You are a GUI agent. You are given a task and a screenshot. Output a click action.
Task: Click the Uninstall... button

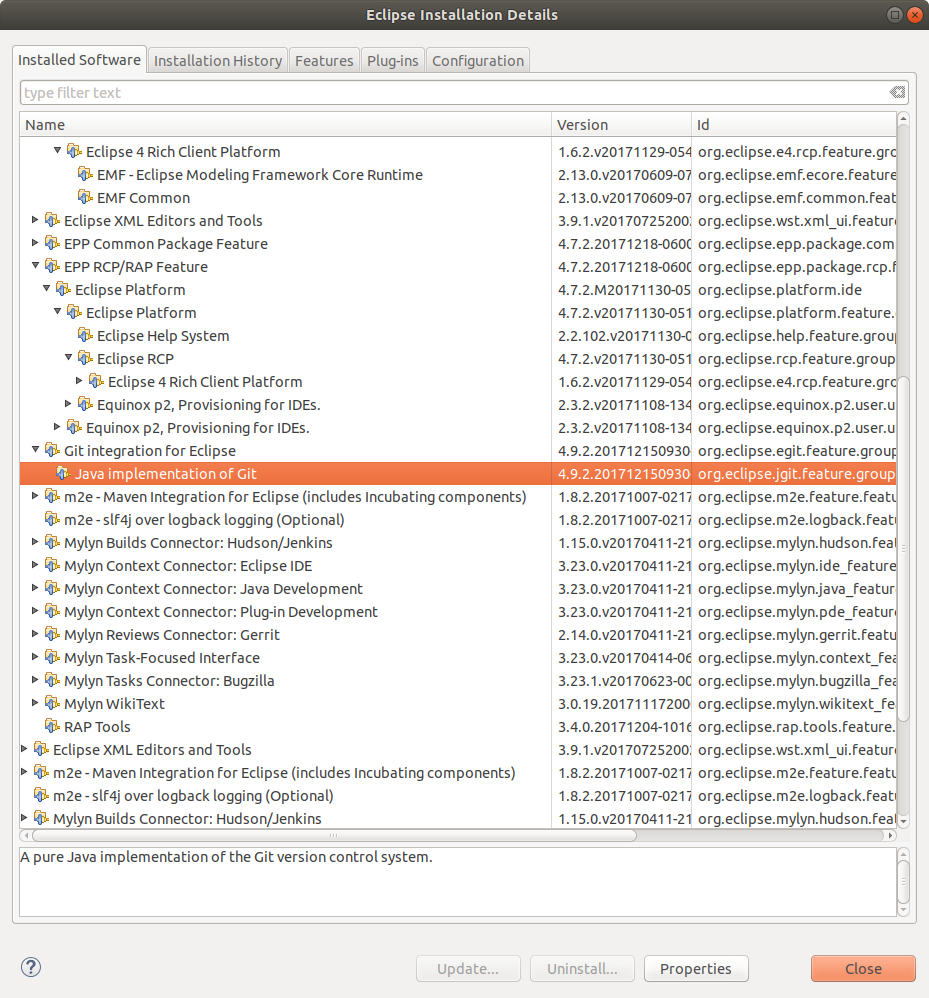(x=582, y=969)
